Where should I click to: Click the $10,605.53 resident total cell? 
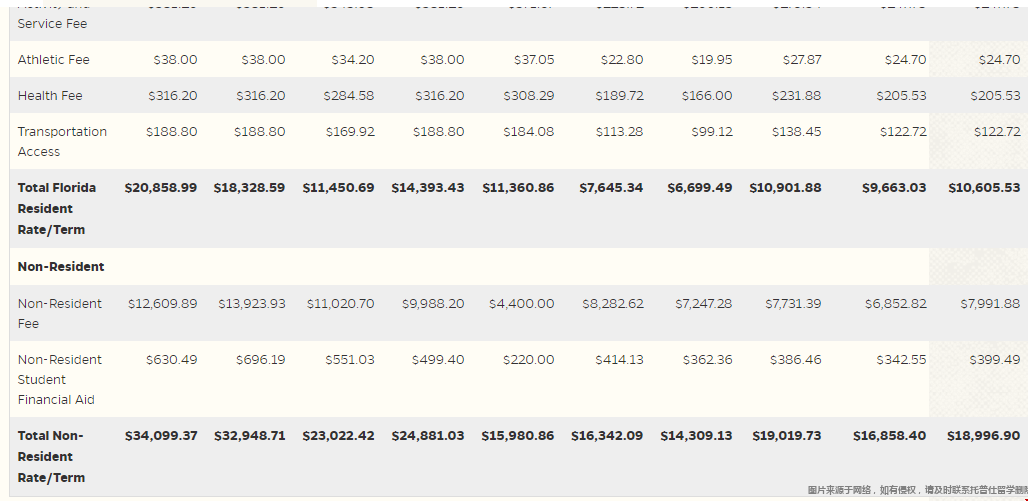point(984,188)
